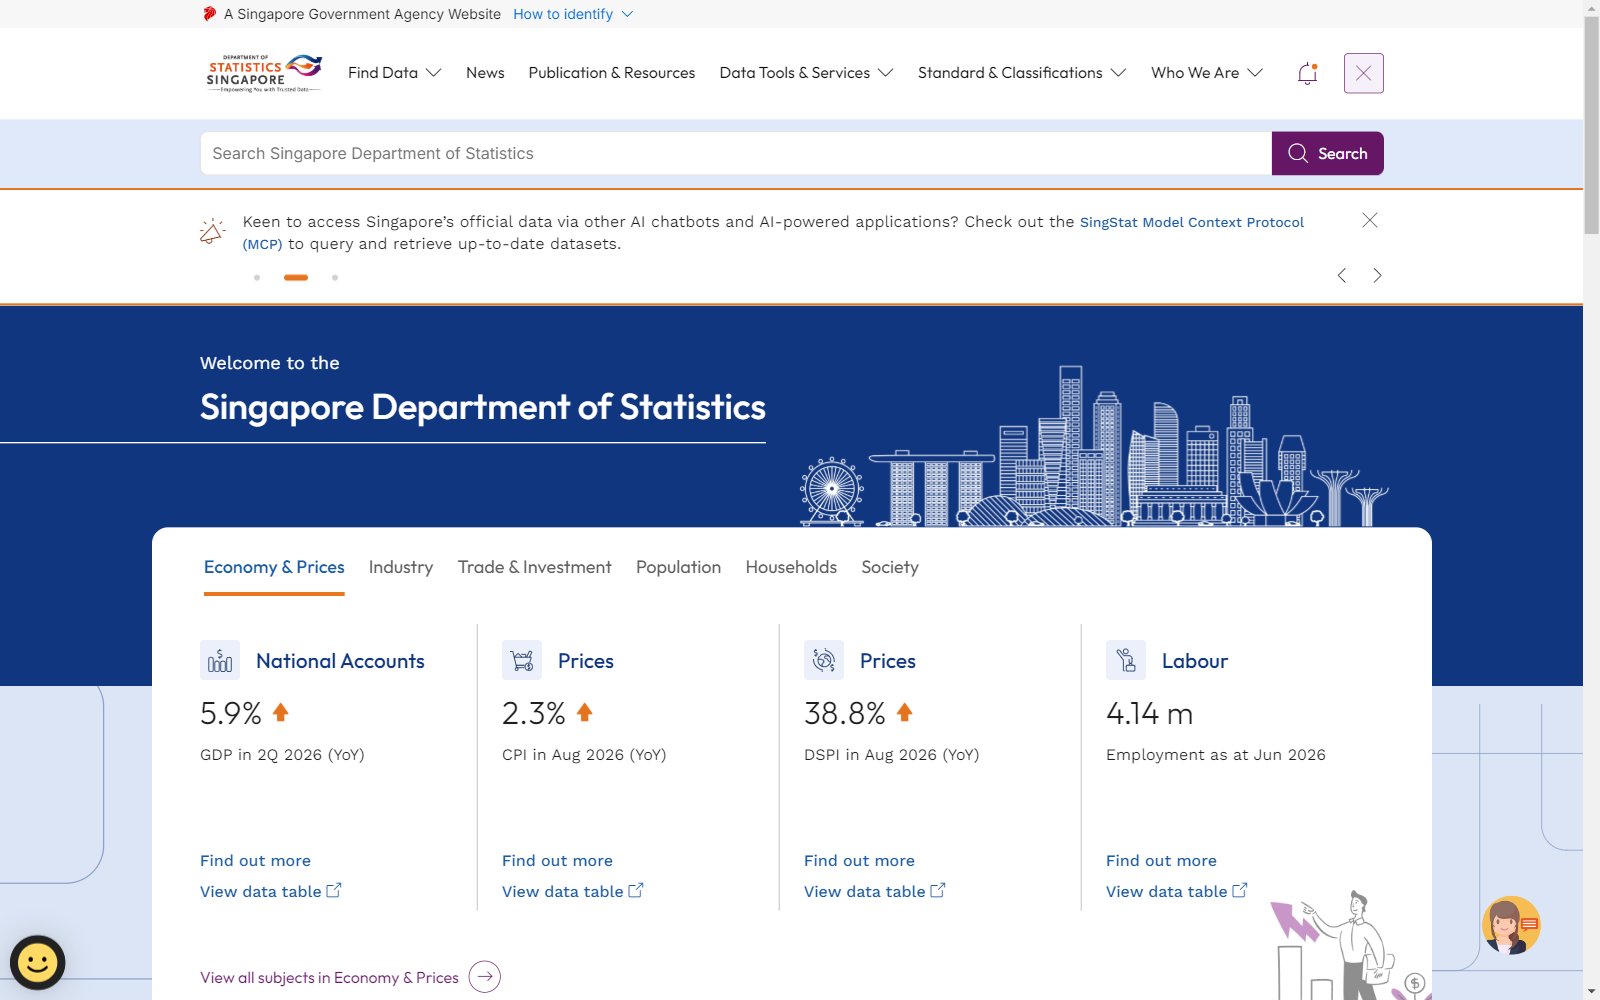
Task: Show the previous announcement with left arrow
Action: [x=1342, y=275]
